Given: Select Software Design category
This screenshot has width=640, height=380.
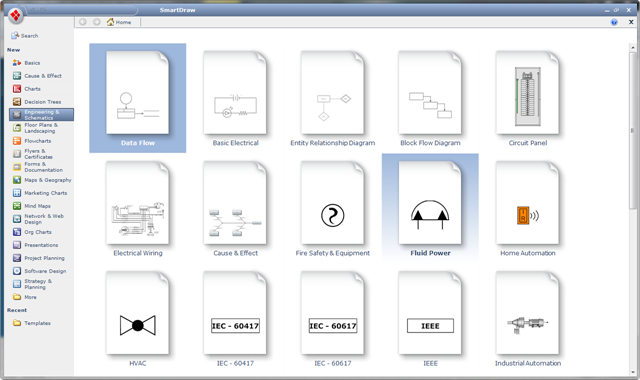Looking at the screenshot, I should point(39,271).
